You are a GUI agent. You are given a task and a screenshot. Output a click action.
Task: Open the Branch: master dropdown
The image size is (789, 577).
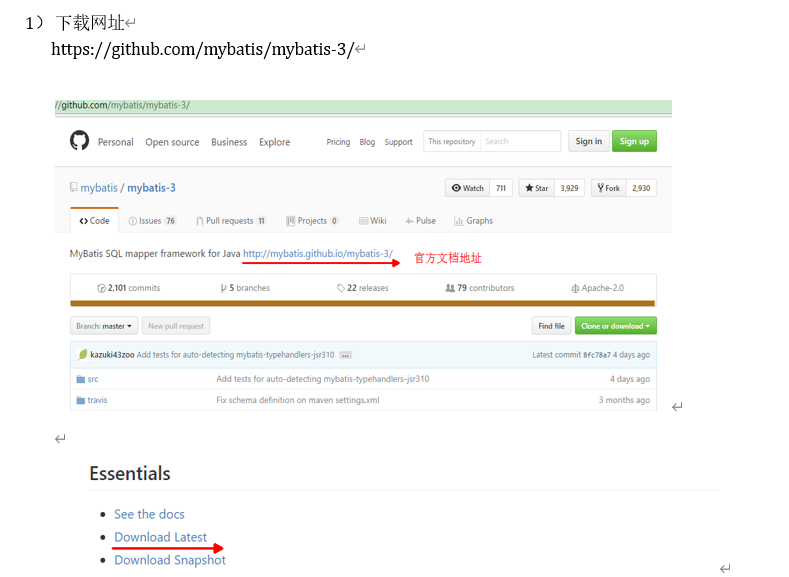pyautogui.click(x=104, y=326)
